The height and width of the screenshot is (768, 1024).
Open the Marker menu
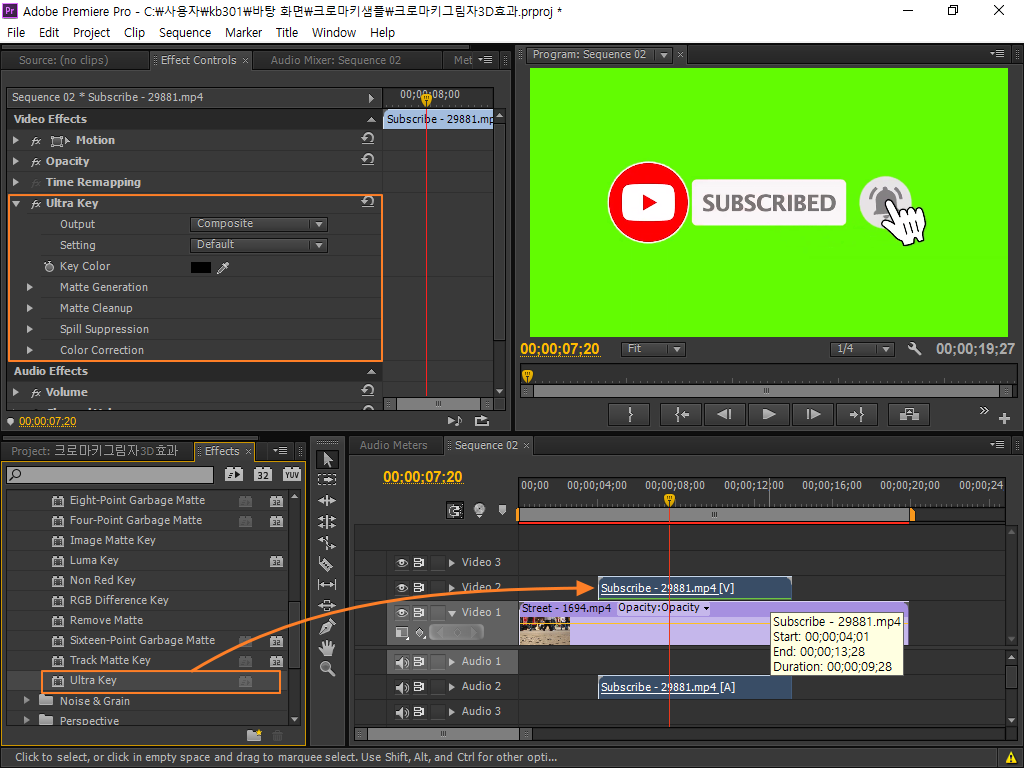pyautogui.click(x=244, y=33)
